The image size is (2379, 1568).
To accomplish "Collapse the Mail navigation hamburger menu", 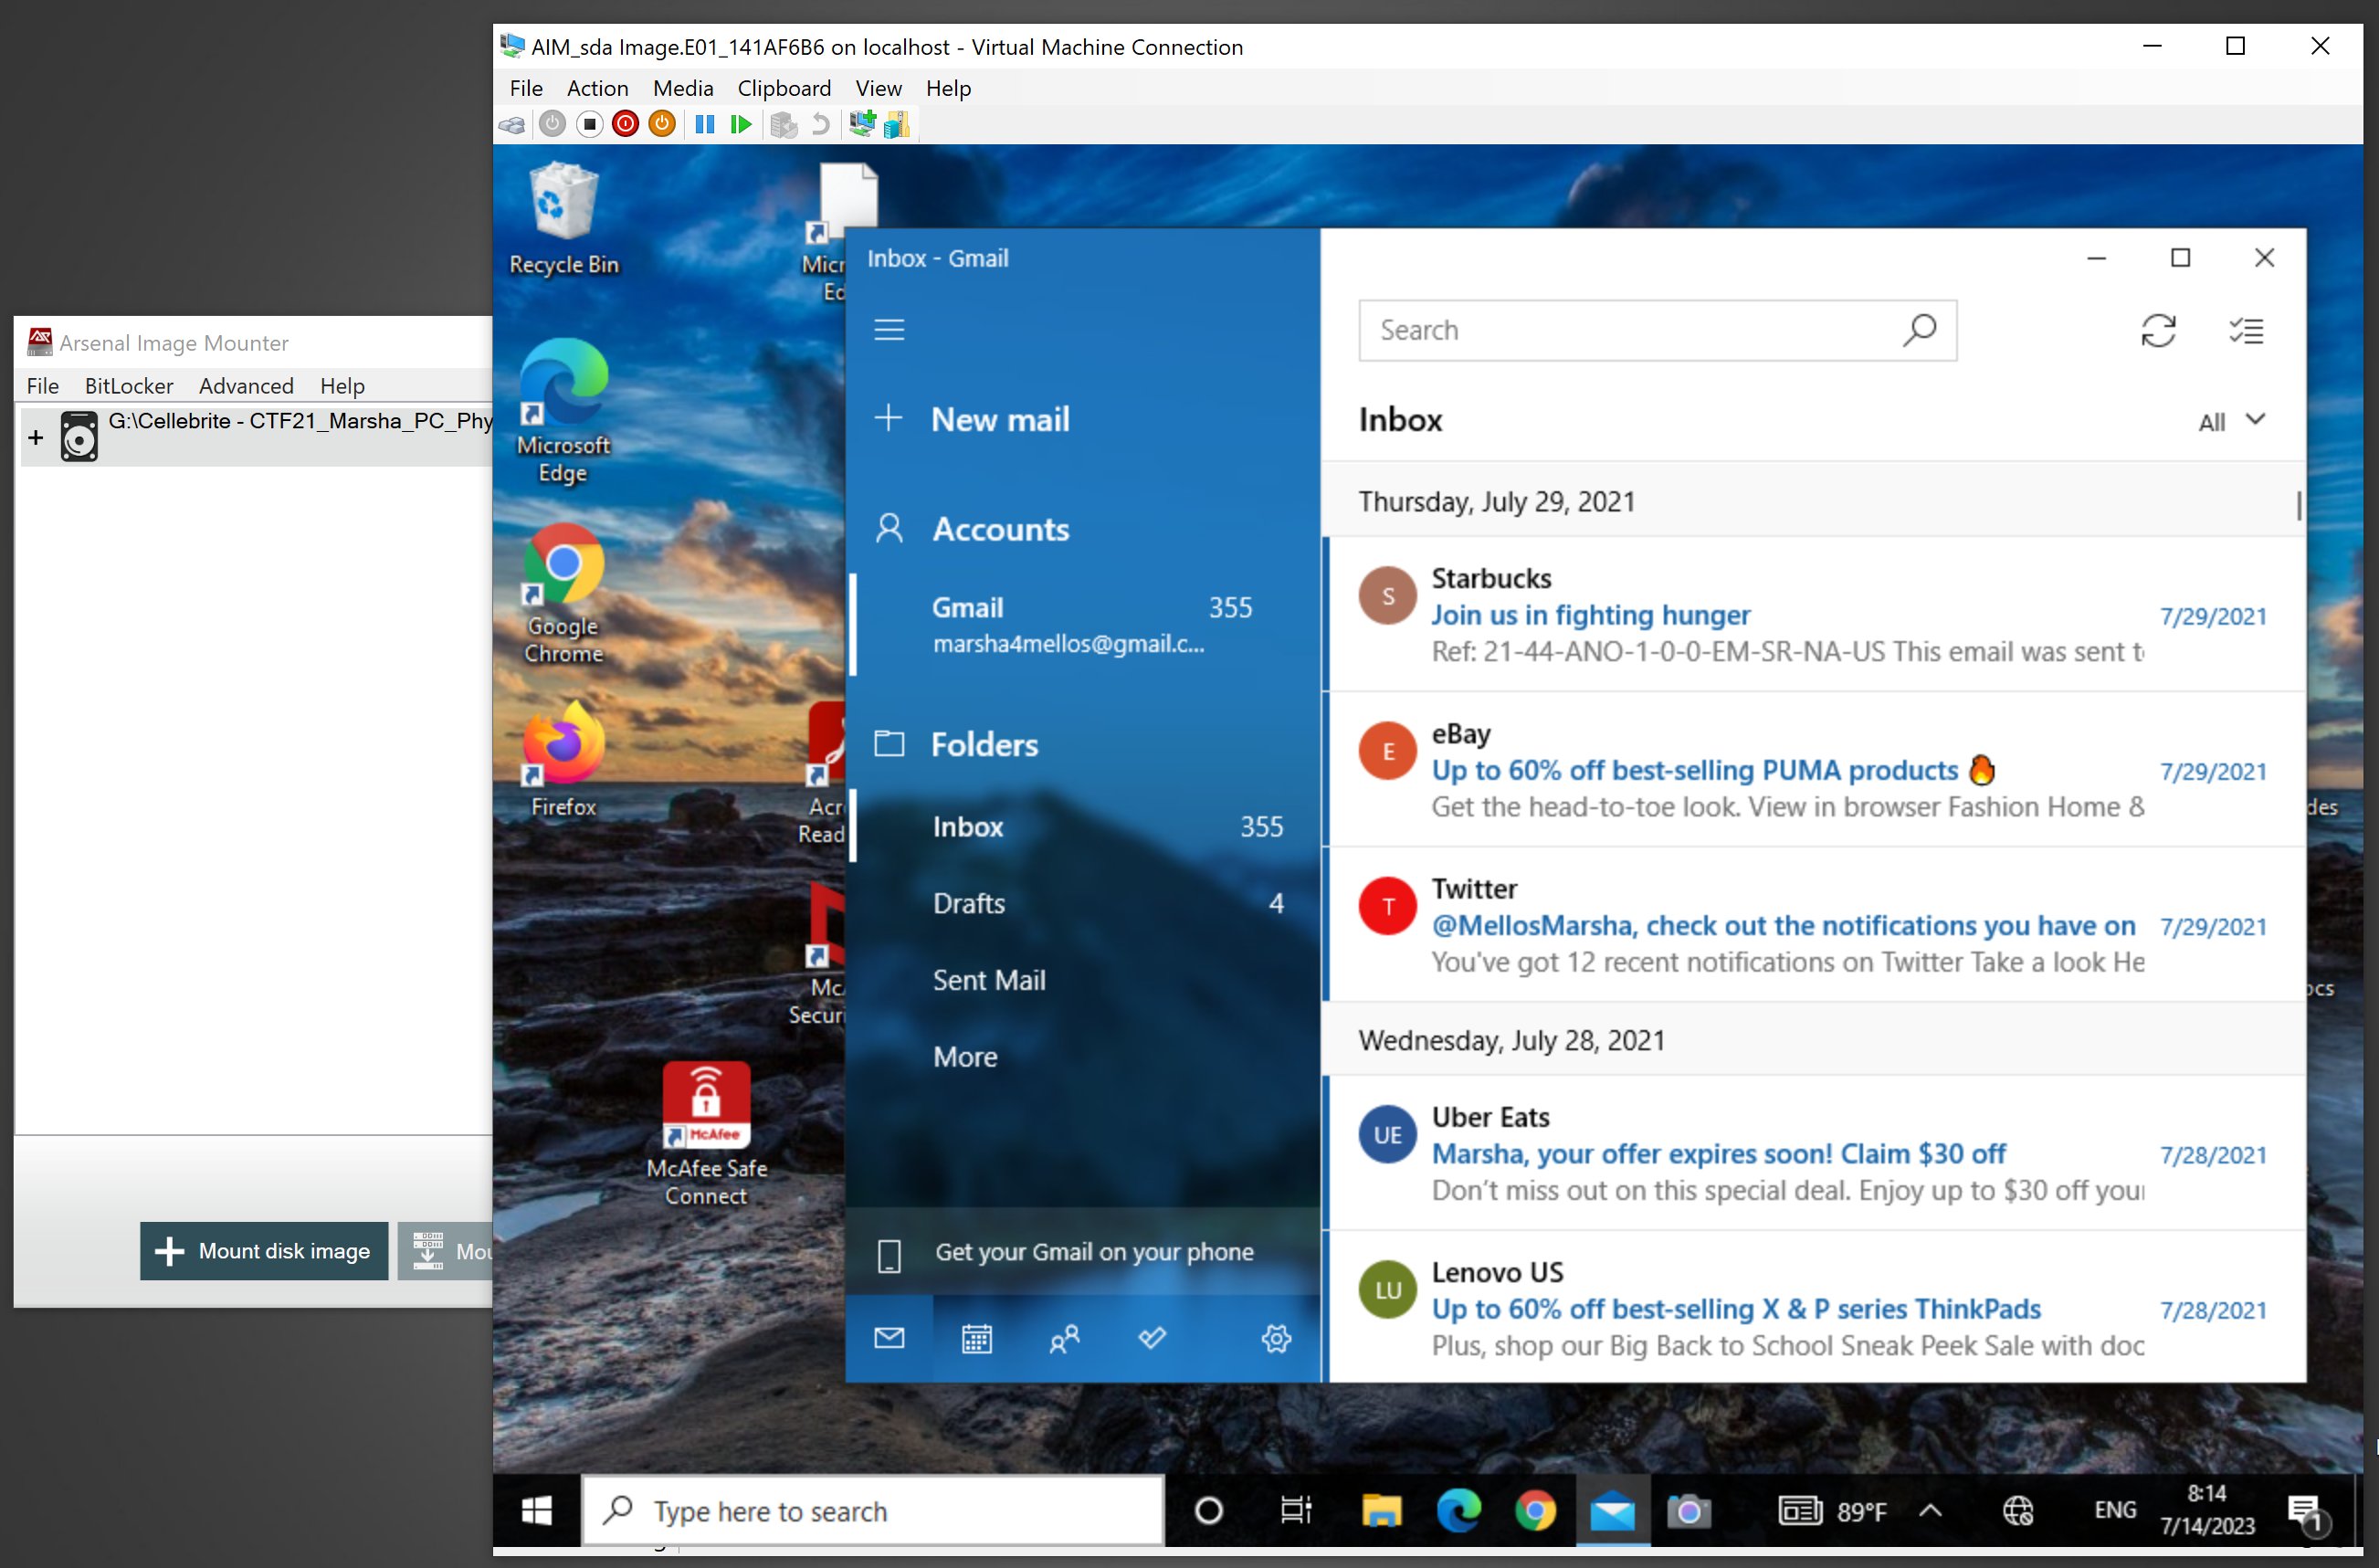I will click(x=889, y=329).
